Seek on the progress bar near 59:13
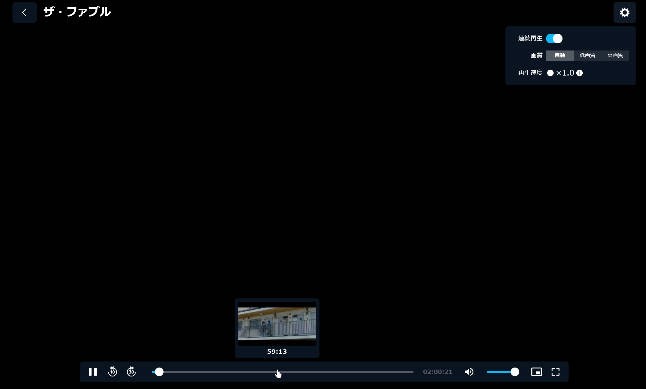This screenshot has height=389, width=646. click(277, 372)
